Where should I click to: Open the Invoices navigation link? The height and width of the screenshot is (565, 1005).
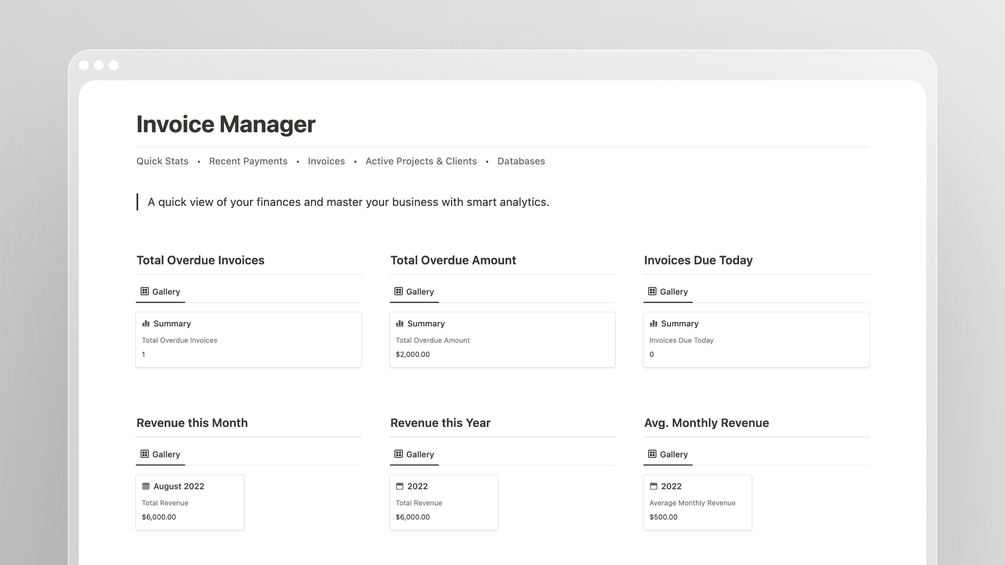click(x=326, y=161)
